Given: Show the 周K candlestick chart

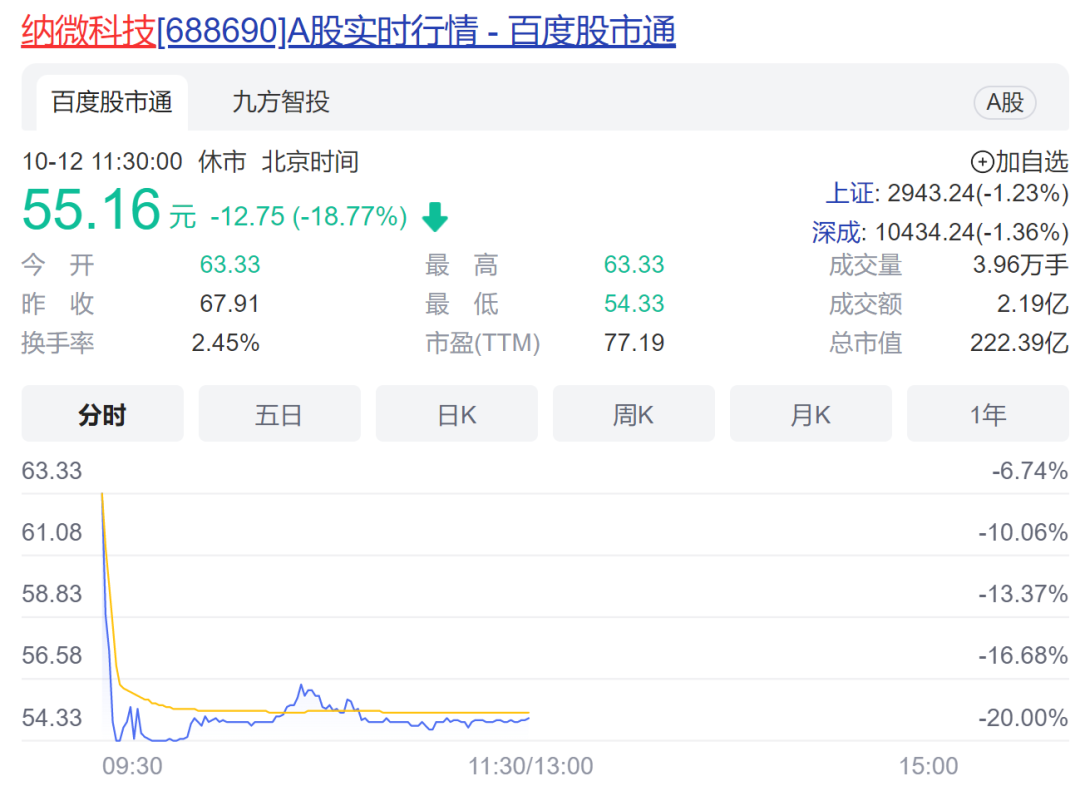Looking at the screenshot, I should click(x=633, y=414).
